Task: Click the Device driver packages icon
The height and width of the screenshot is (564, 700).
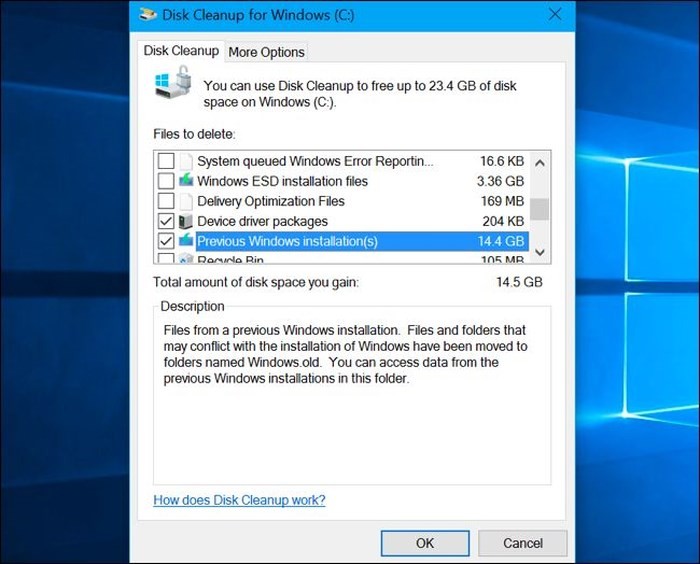Action: point(186,221)
